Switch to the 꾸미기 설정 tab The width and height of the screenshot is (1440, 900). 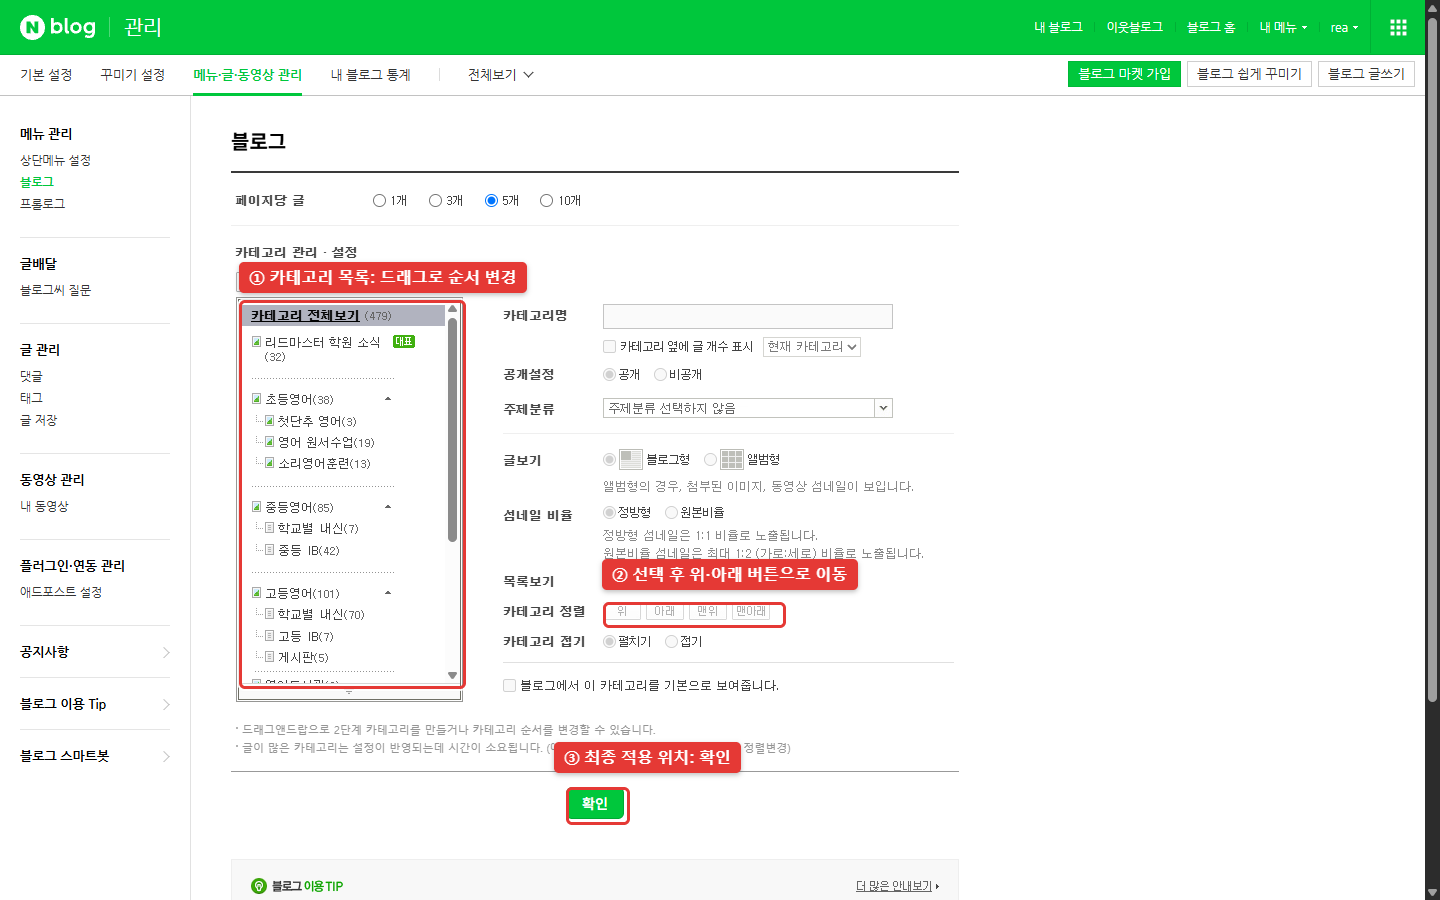(x=132, y=75)
